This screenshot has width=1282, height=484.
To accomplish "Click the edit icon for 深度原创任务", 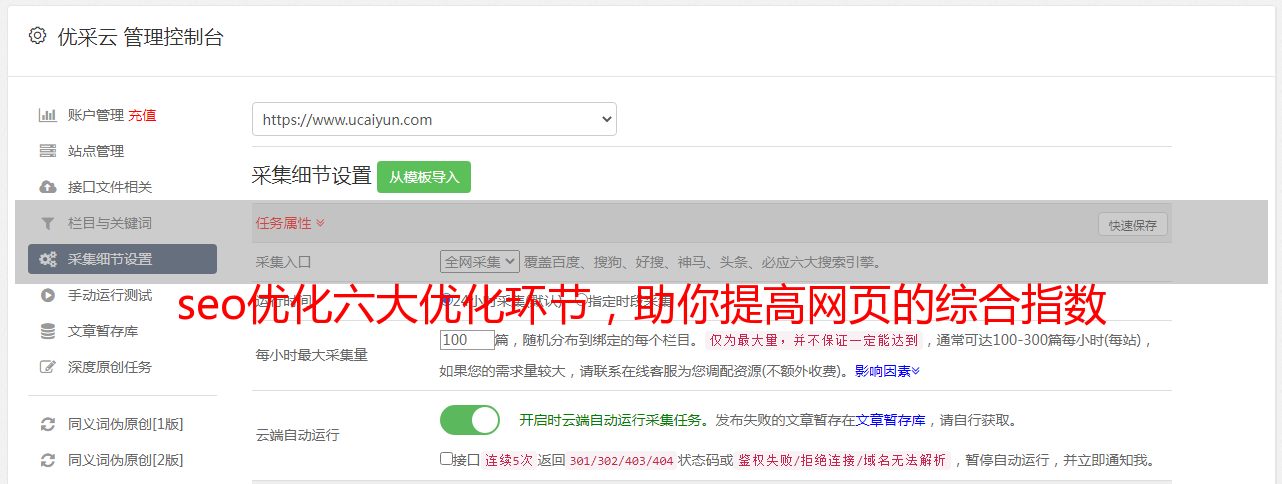I will click(47, 367).
